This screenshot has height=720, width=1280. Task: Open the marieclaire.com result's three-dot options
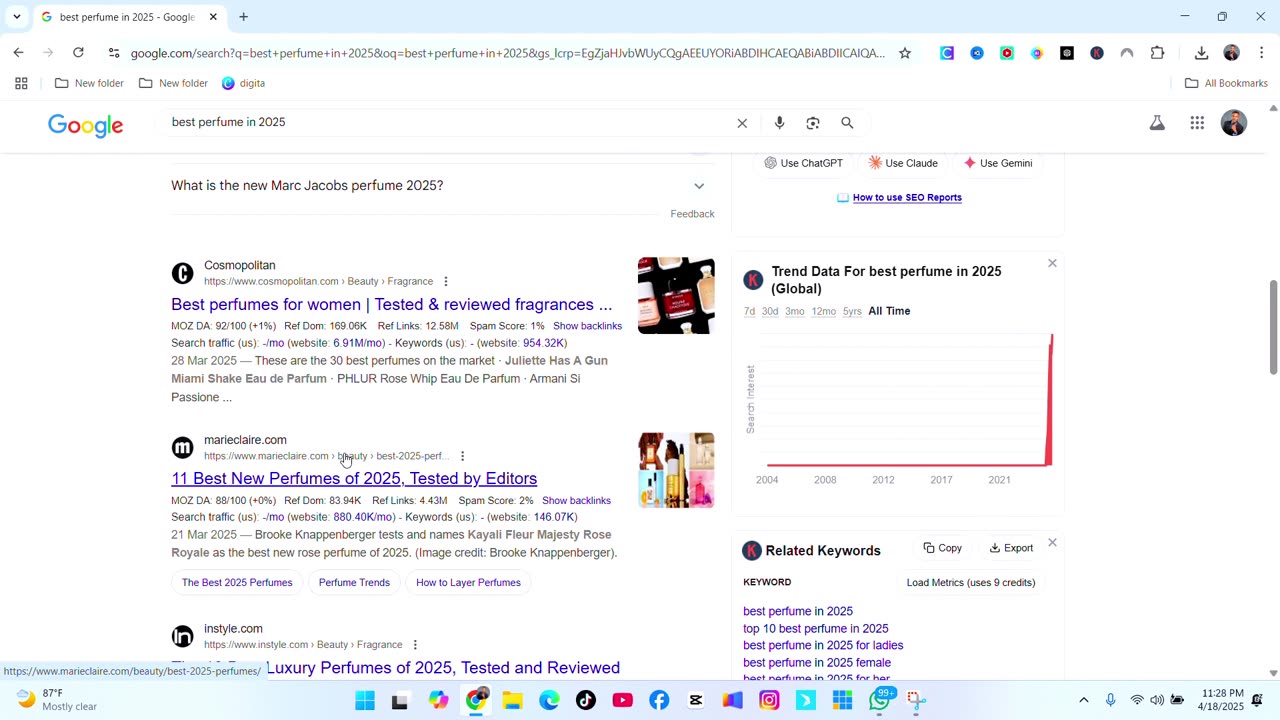(462, 456)
